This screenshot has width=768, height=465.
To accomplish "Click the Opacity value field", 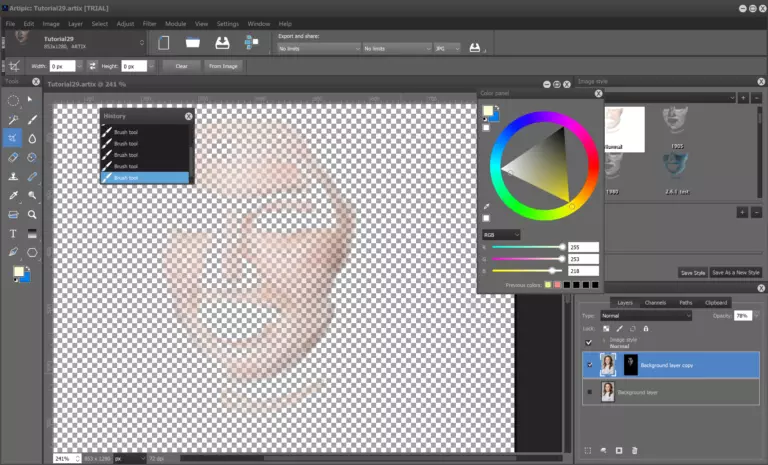I will pos(743,316).
